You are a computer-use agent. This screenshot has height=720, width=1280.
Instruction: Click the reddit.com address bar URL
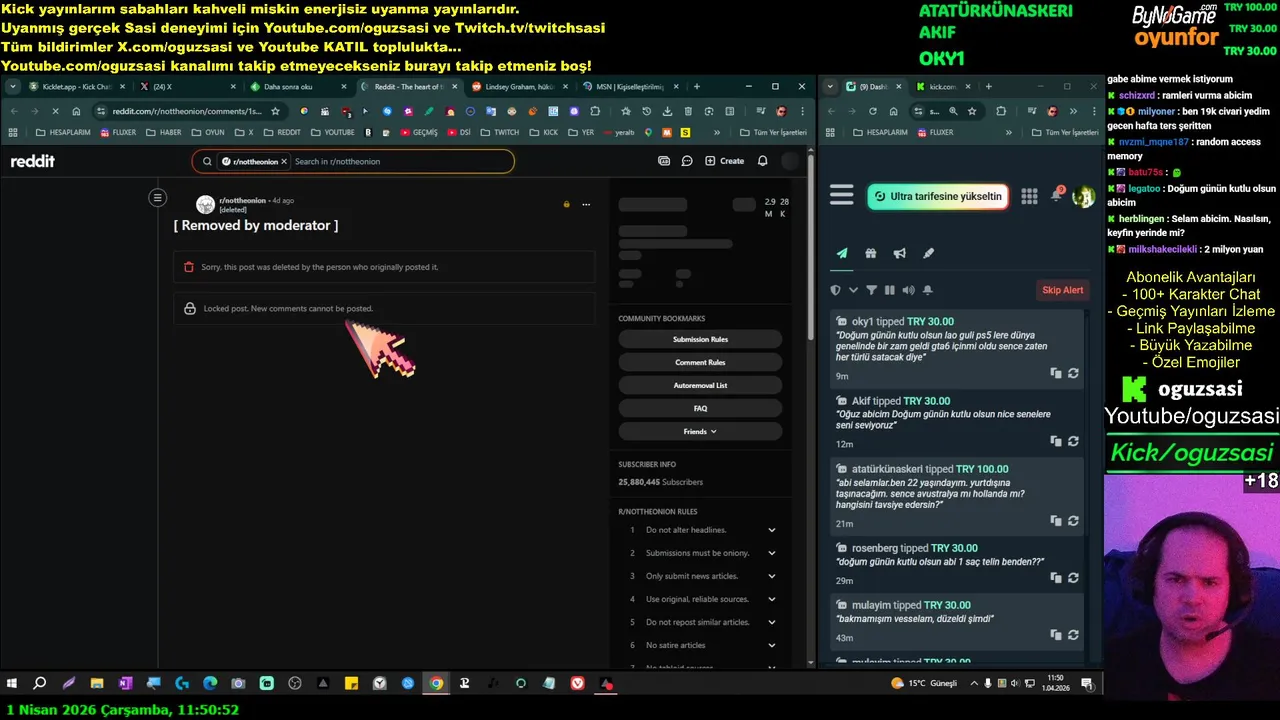pyautogui.click(x=186, y=111)
